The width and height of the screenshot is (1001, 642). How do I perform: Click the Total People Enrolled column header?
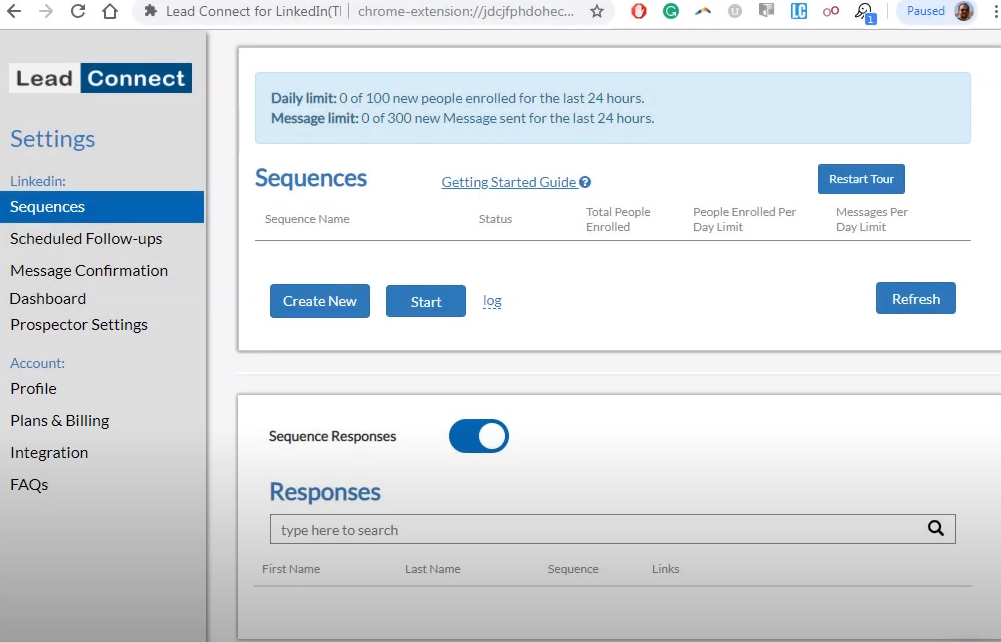[x=618, y=219]
